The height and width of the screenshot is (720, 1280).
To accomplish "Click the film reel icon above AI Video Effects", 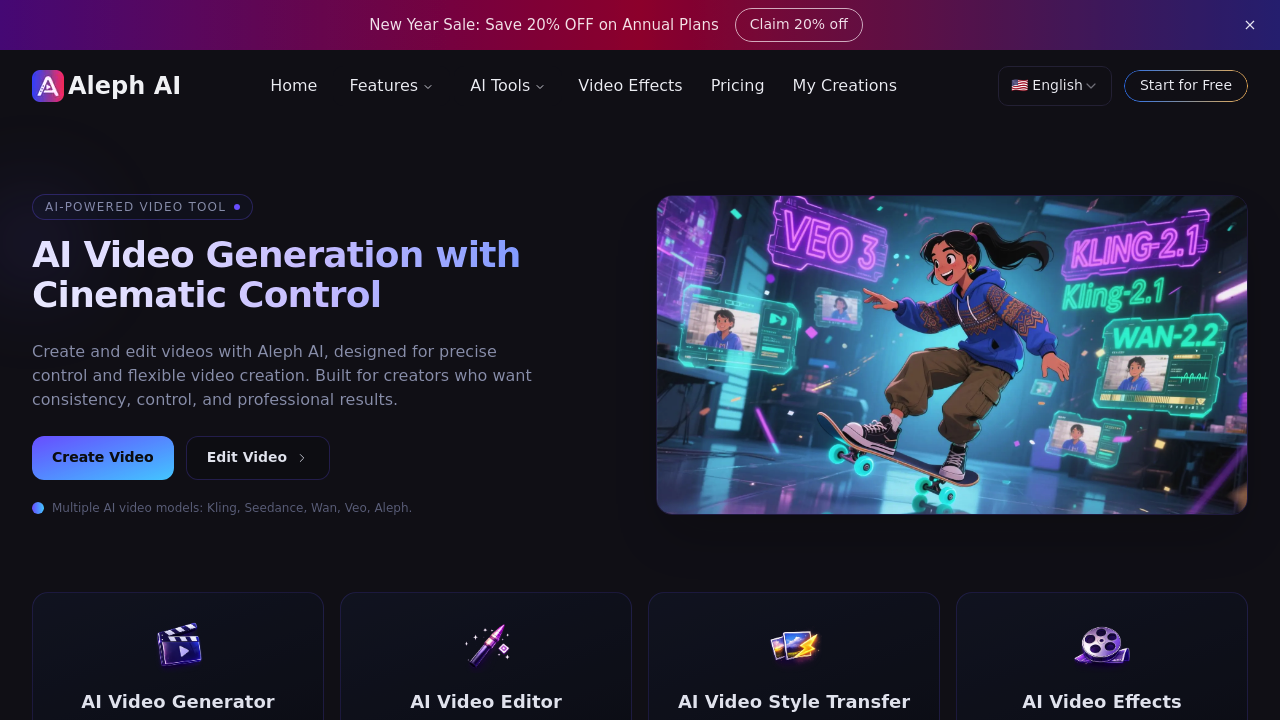I will point(1102,645).
